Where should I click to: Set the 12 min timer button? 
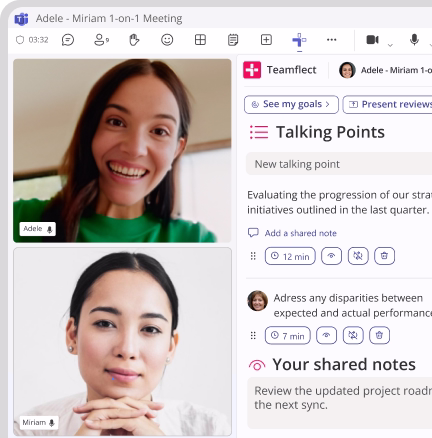(290, 256)
